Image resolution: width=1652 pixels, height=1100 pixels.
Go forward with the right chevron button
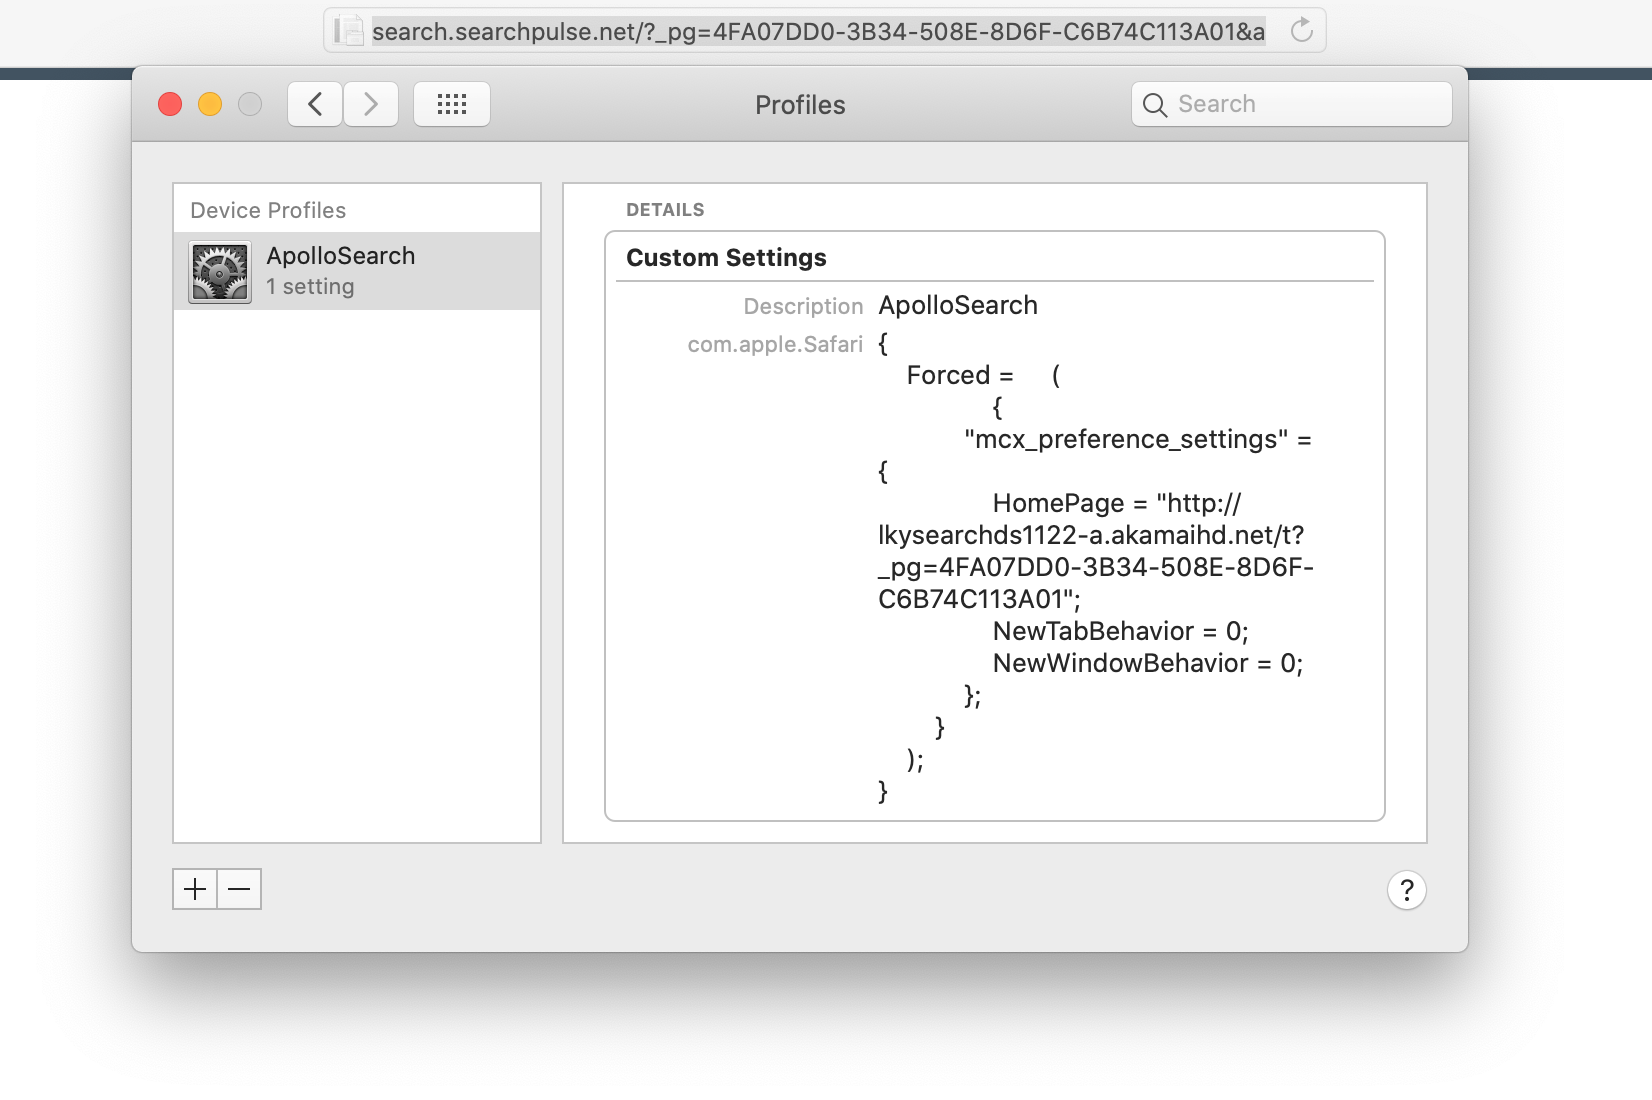371,104
